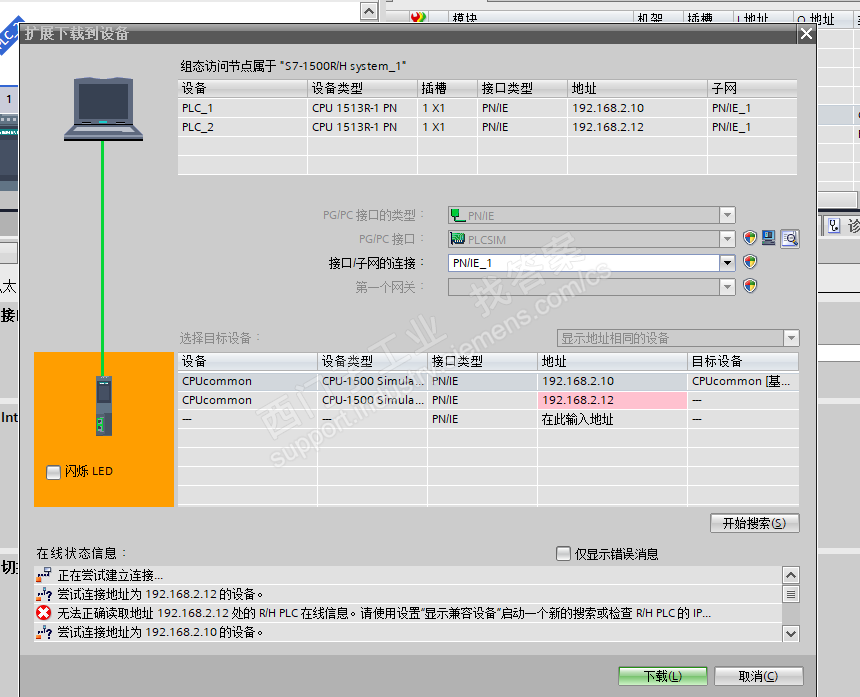
Task: Click the 设备类型 header in target table
Action: click(372, 361)
